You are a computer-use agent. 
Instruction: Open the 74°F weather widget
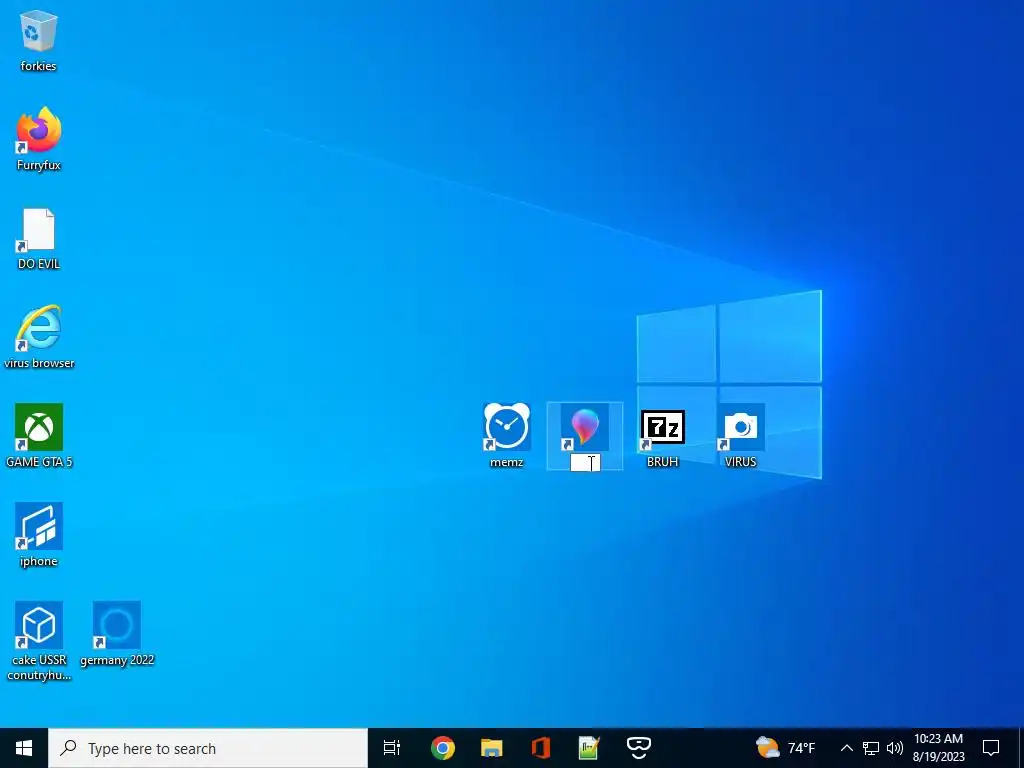pos(785,748)
